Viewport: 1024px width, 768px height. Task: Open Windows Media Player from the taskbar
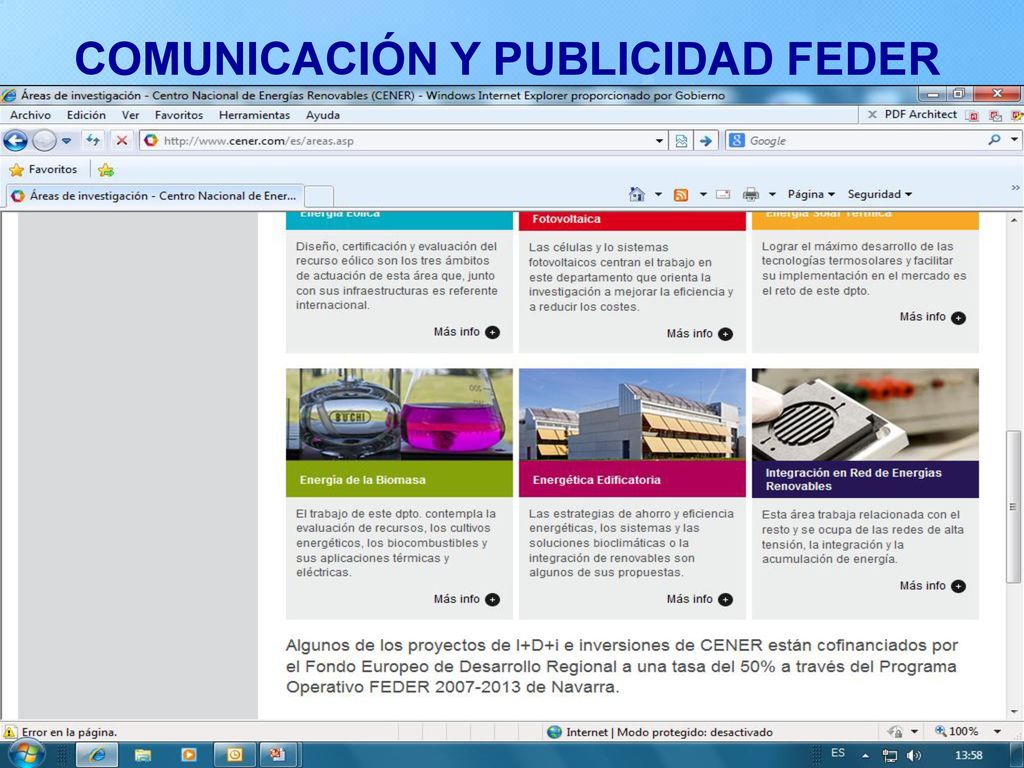pos(189,755)
